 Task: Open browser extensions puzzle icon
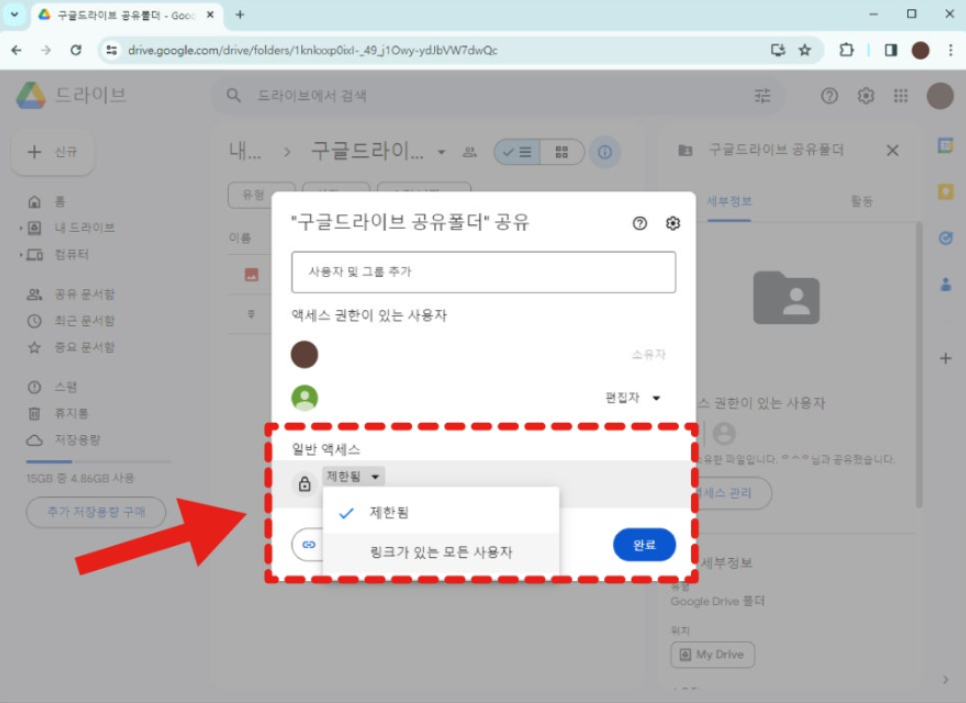(846, 50)
